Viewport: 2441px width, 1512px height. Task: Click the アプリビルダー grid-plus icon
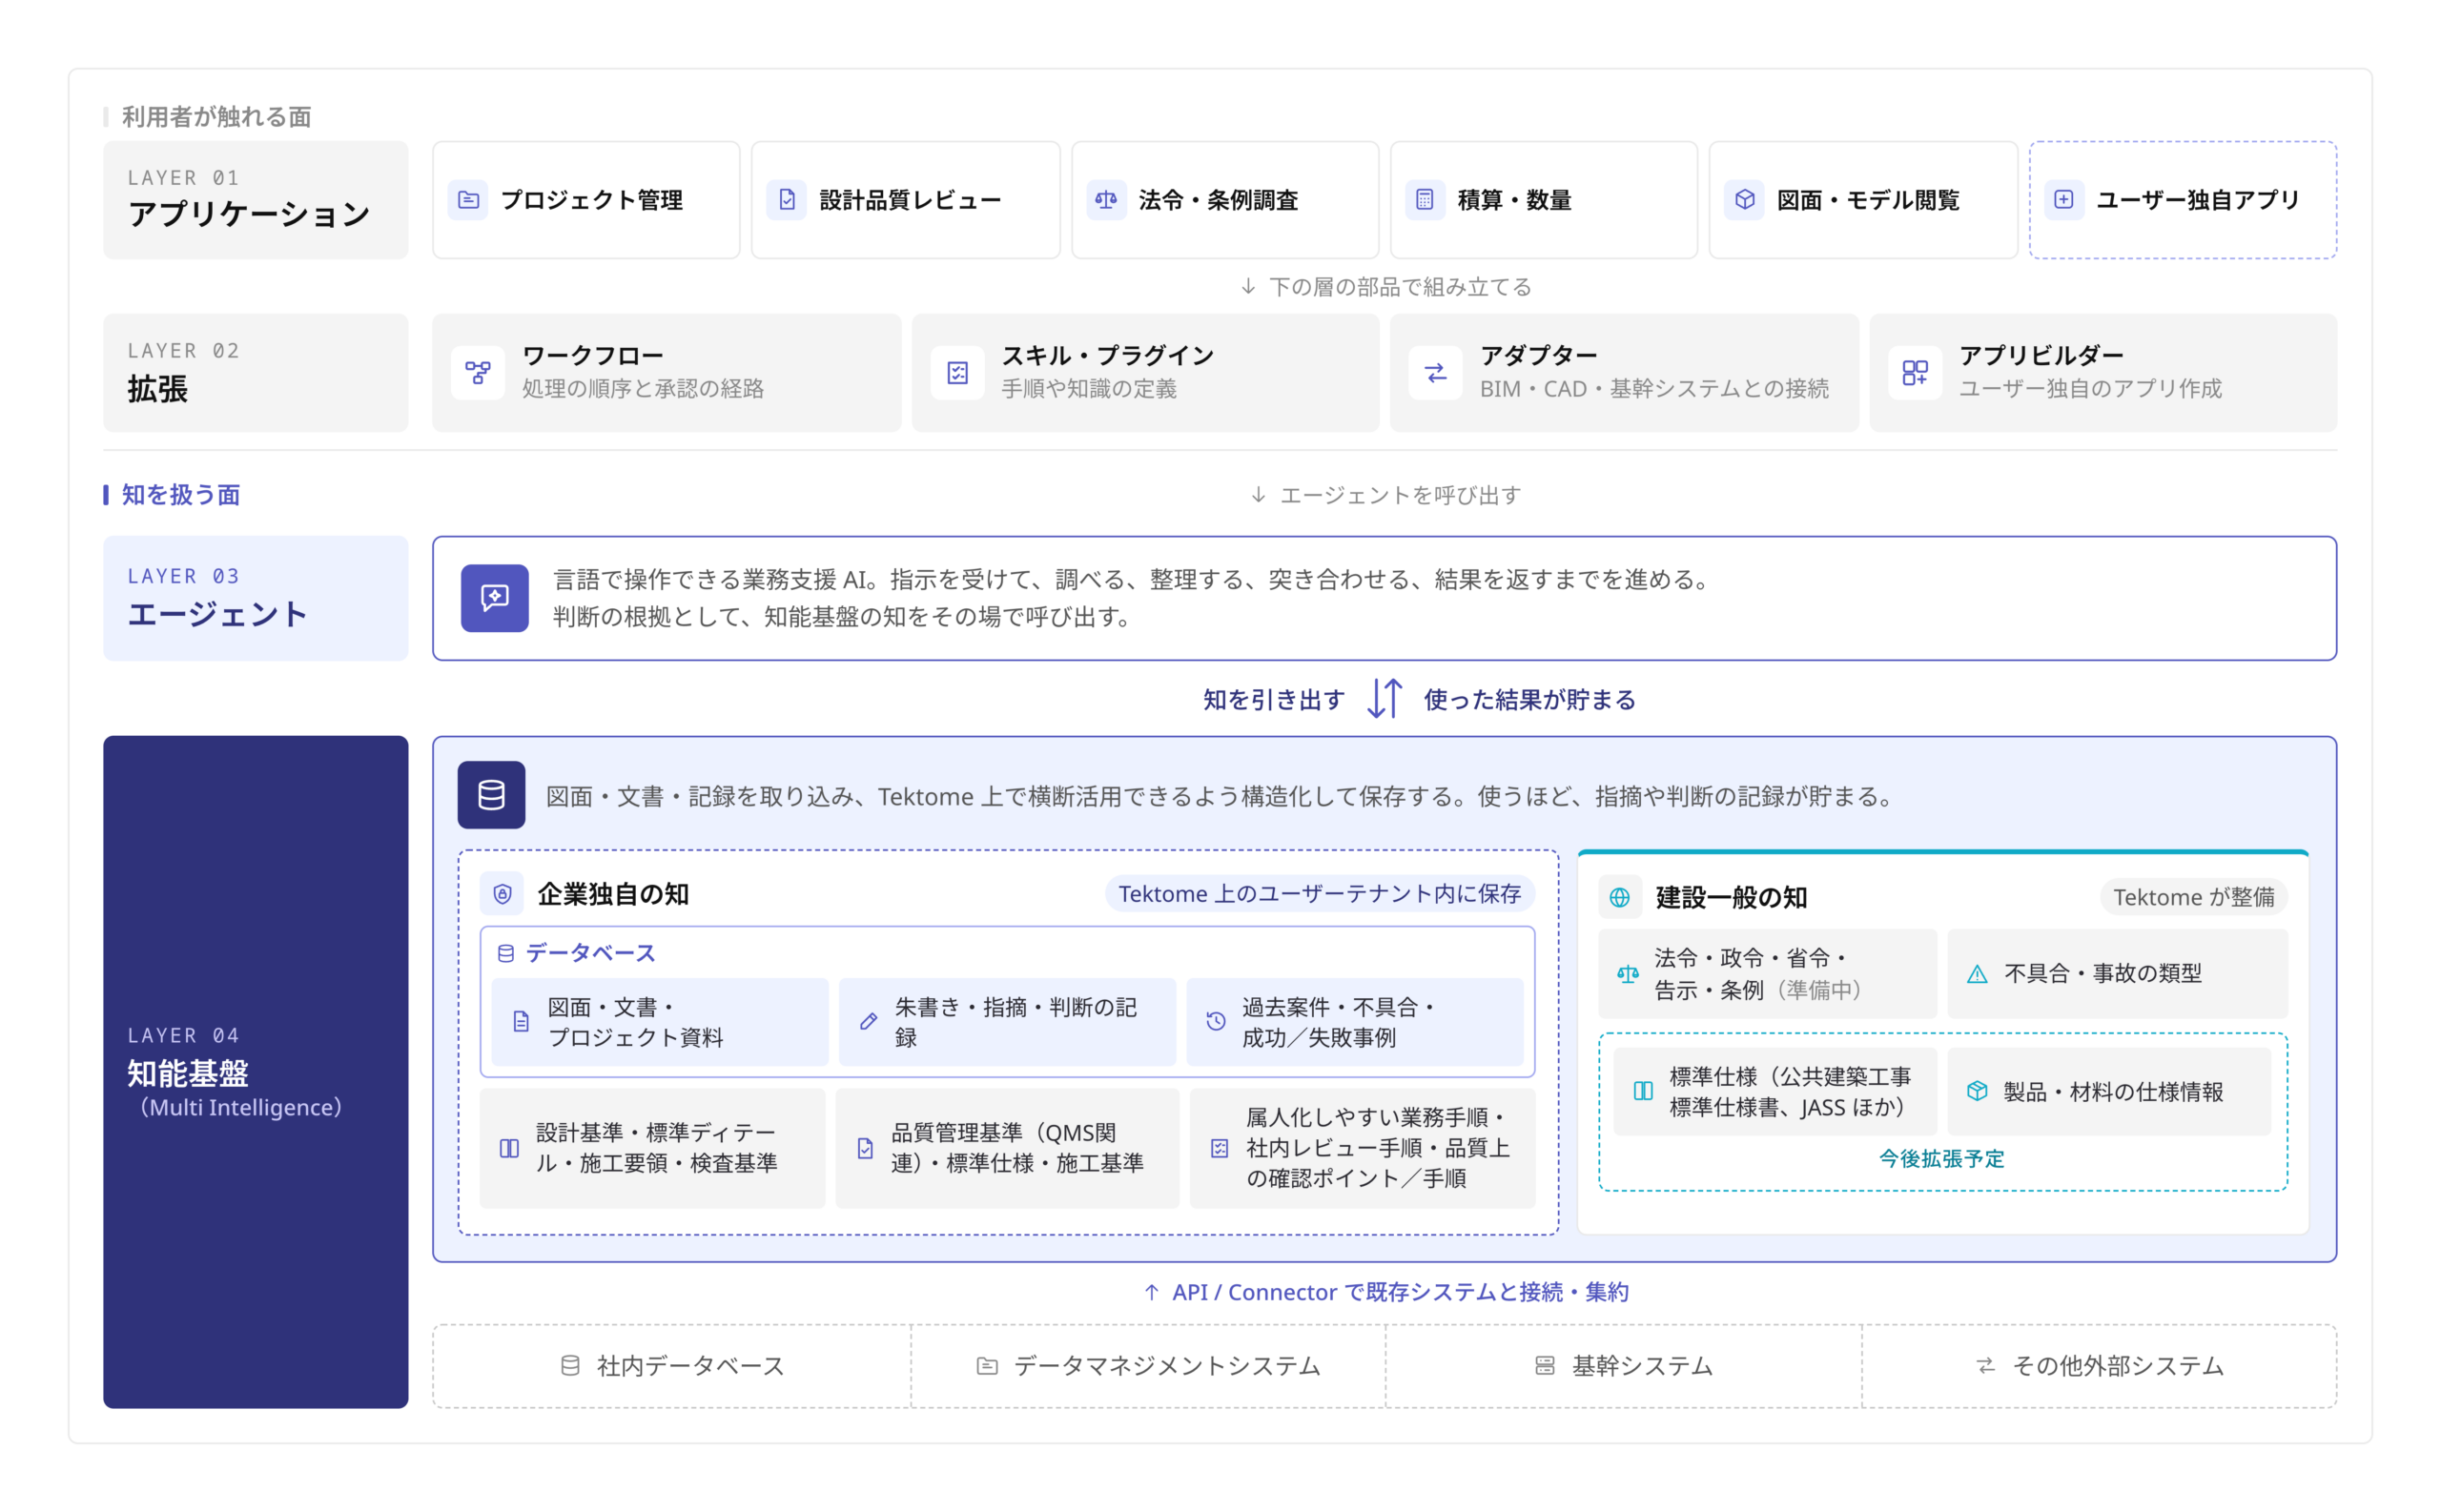(x=1915, y=373)
